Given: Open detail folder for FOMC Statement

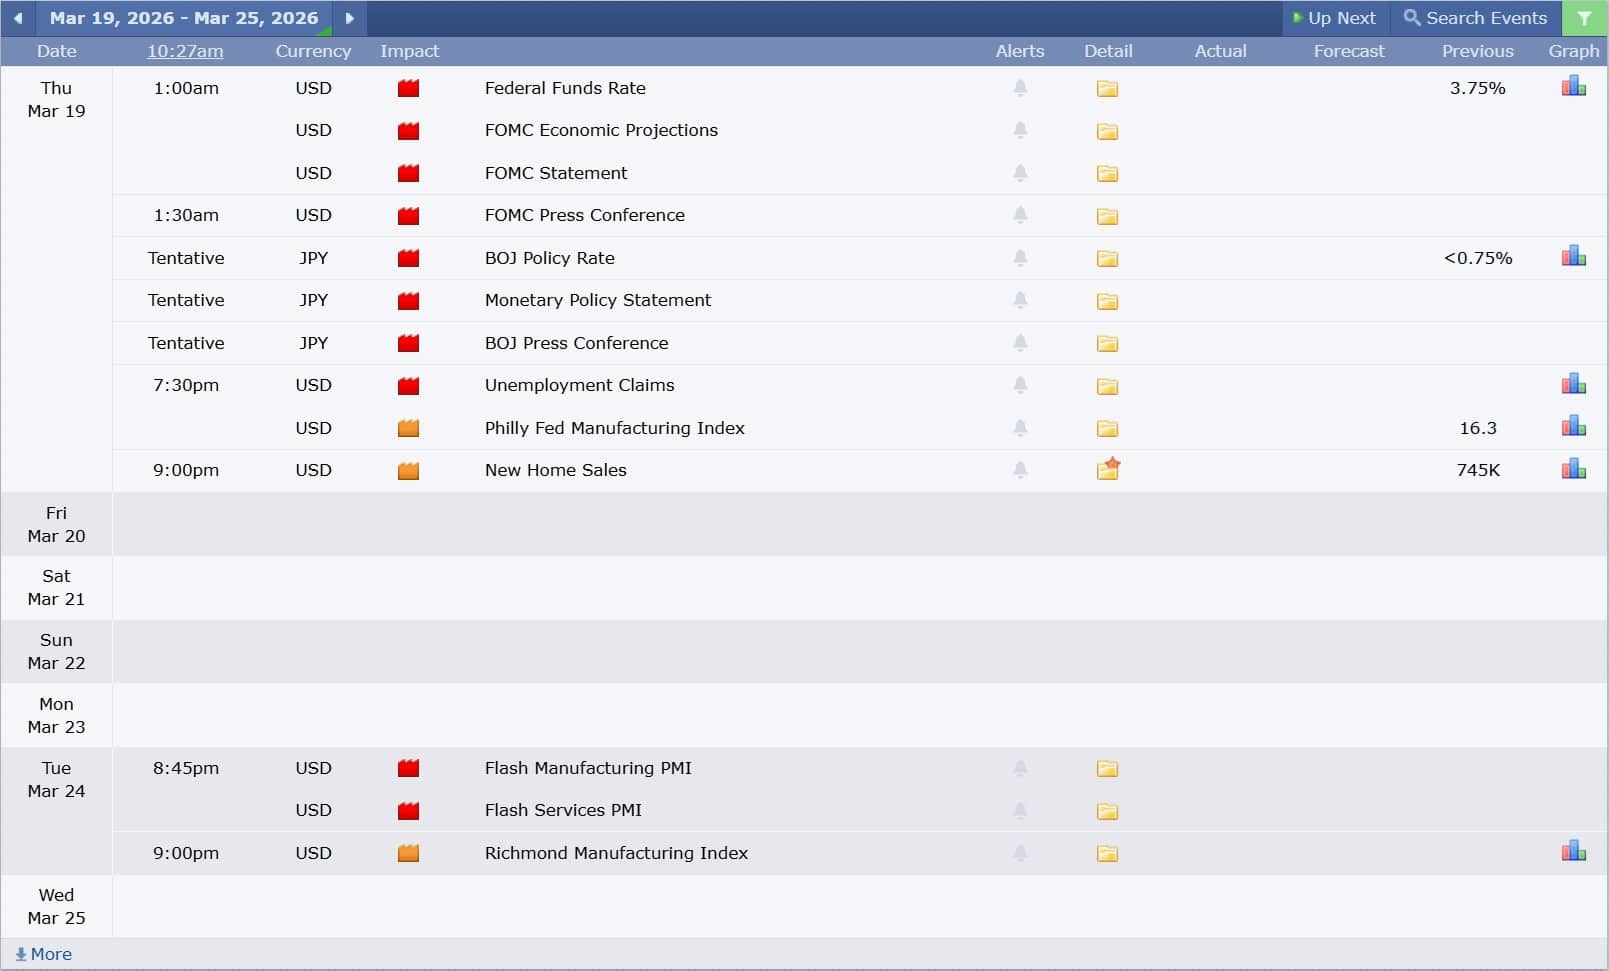Looking at the screenshot, I should click(1107, 174).
